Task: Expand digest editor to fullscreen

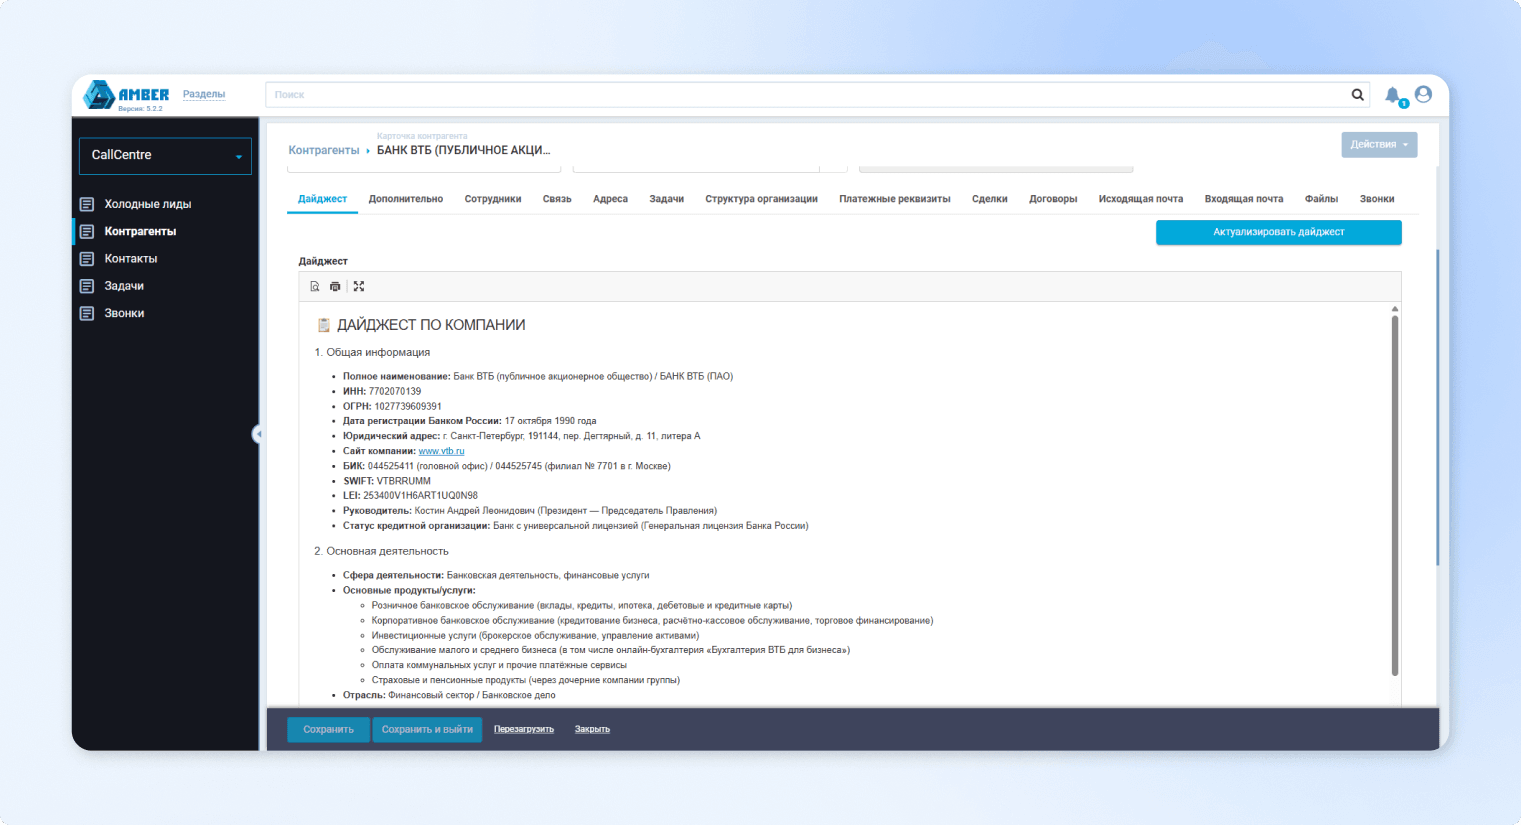Action: [x=359, y=286]
